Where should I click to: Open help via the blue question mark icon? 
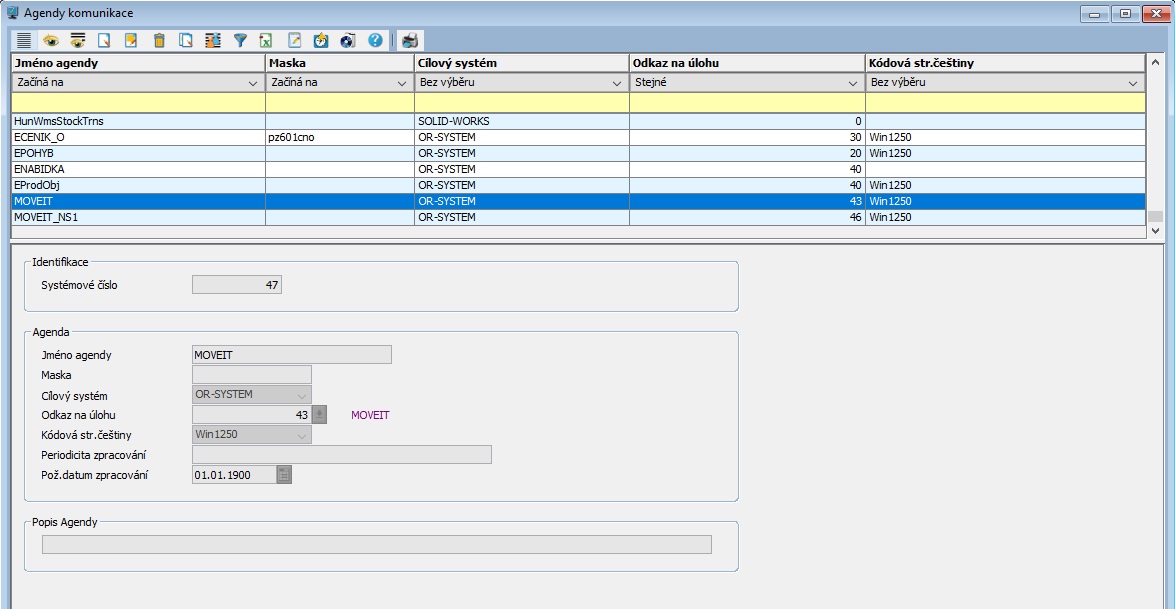[x=375, y=41]
